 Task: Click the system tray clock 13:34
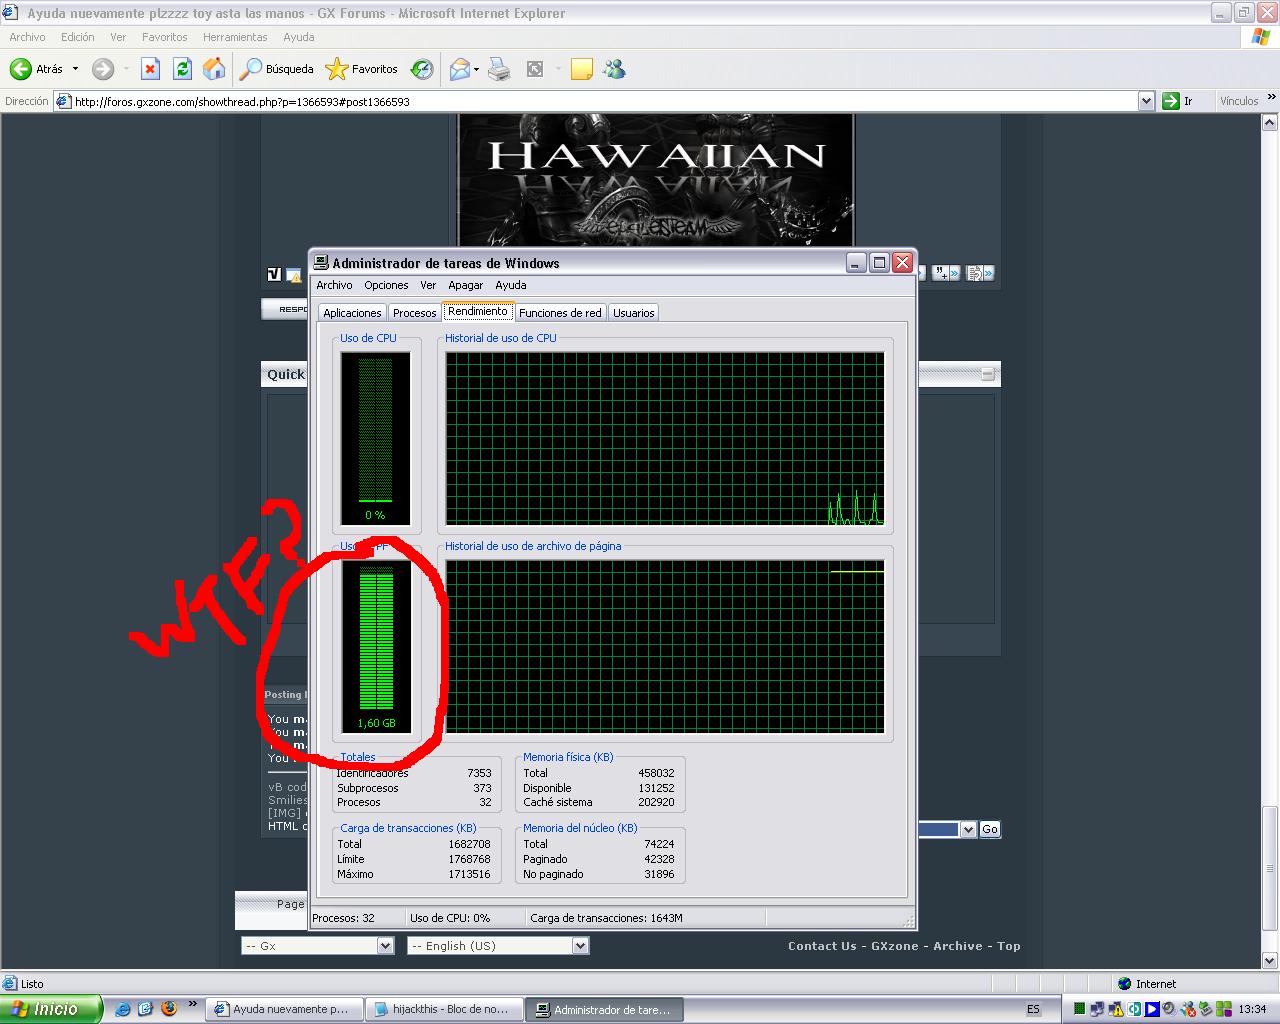pyautogui.click(x=1252, y=1009)
